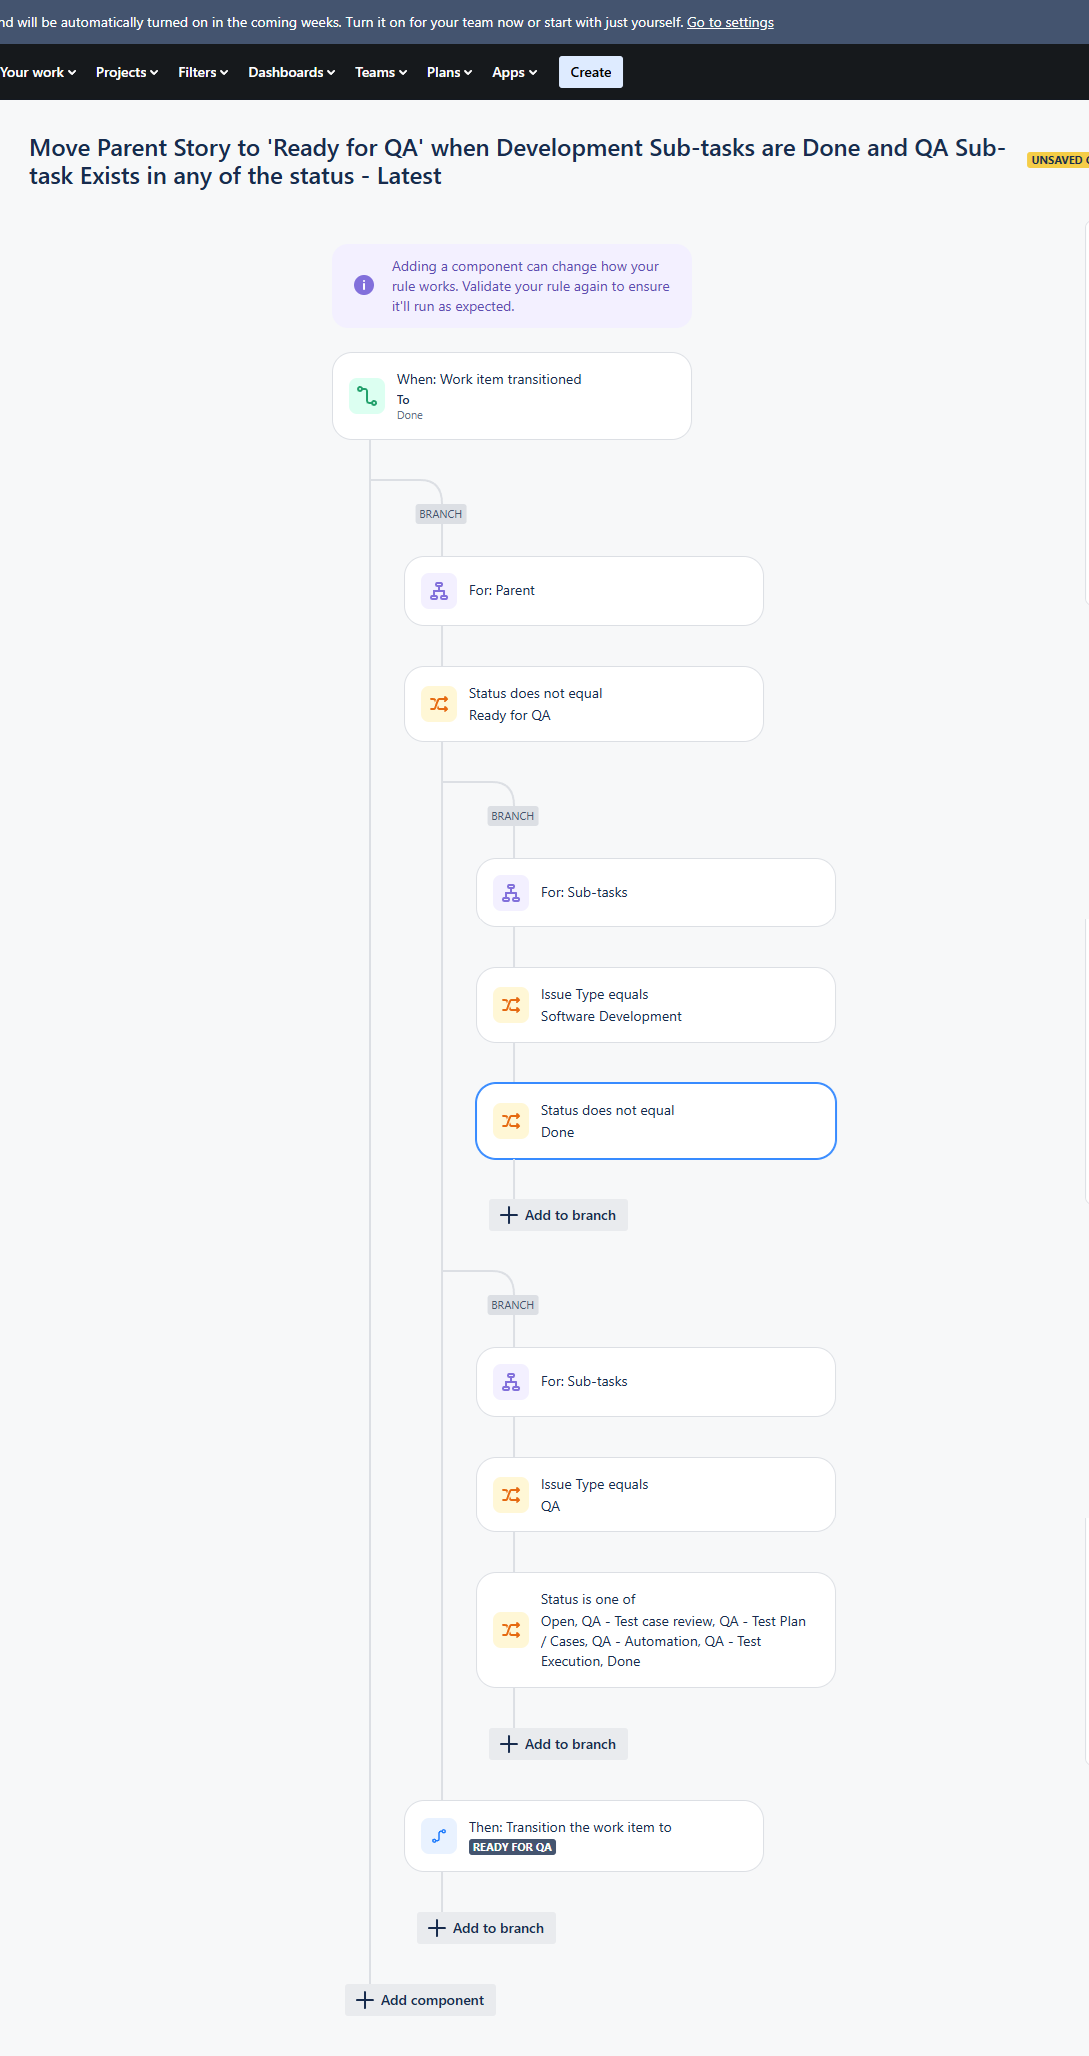This screenshot has height=2056, width=1089.
Task: Open the Teams menu
Action: [x=379, y=71]
